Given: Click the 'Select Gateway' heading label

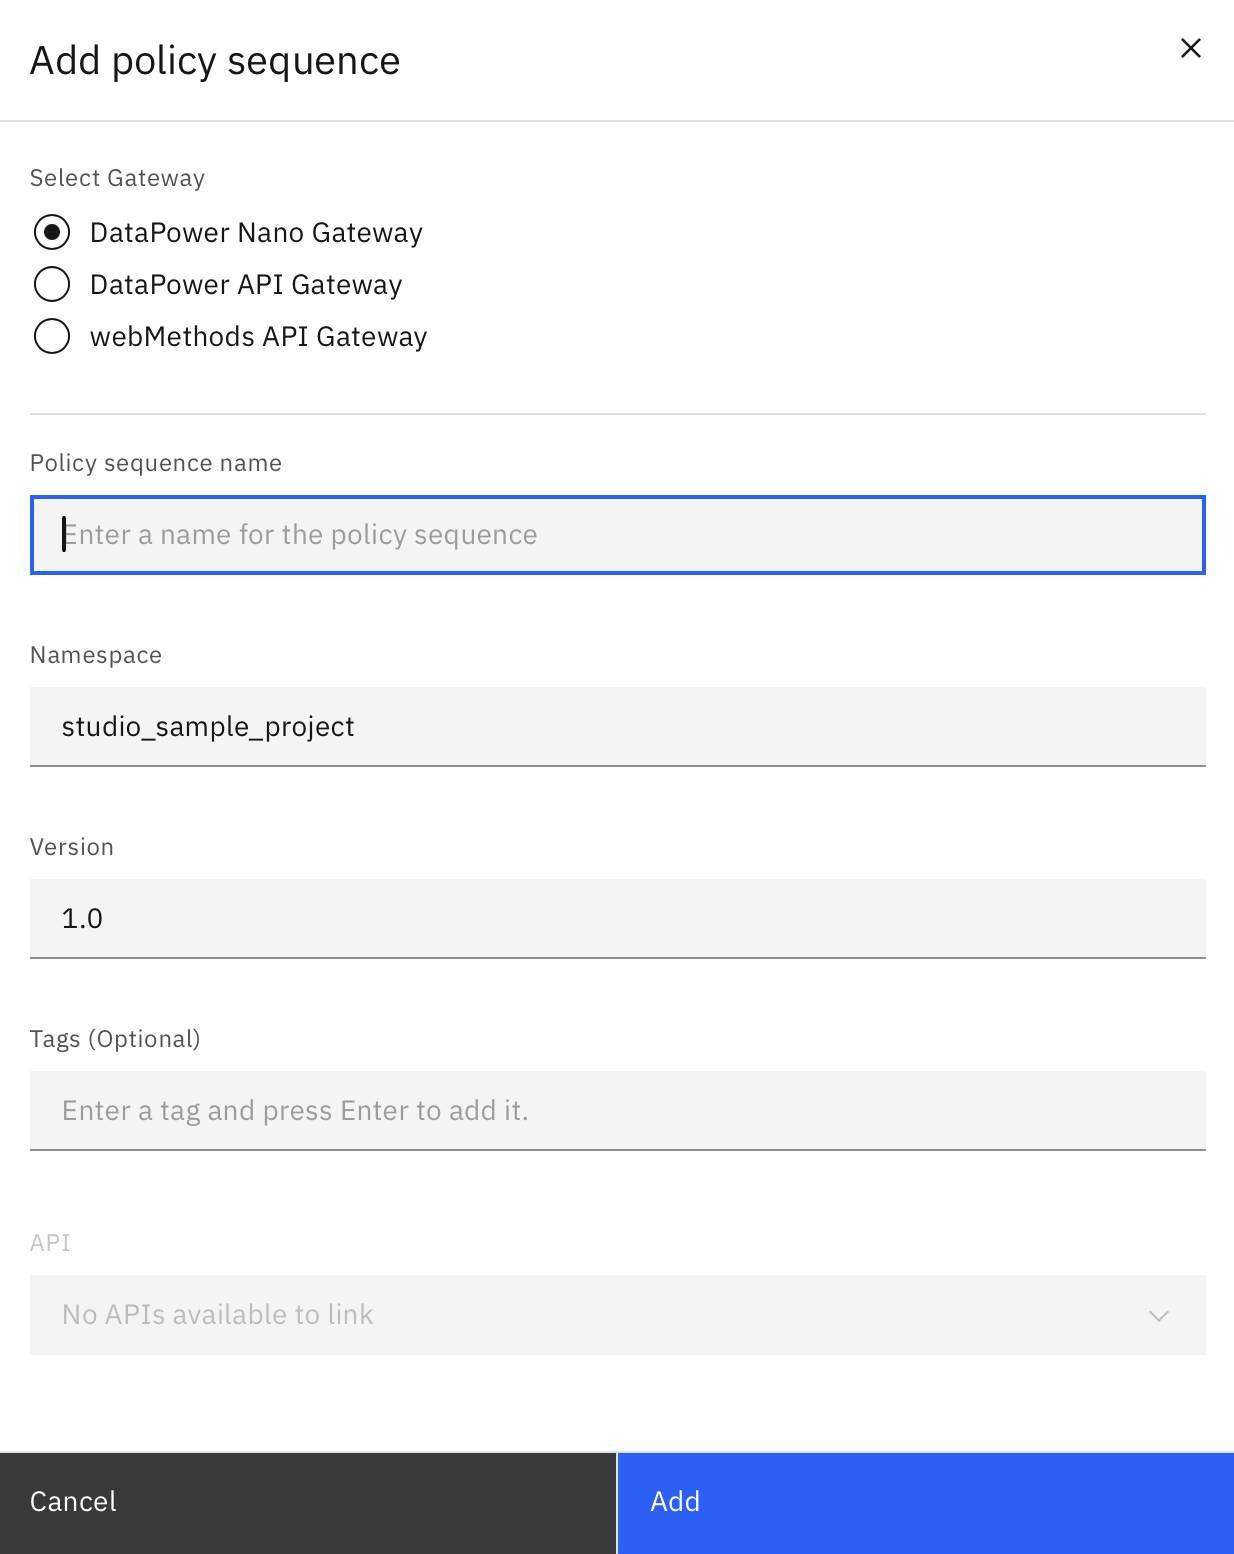Looking at the screenshot, I should point(117,178).
